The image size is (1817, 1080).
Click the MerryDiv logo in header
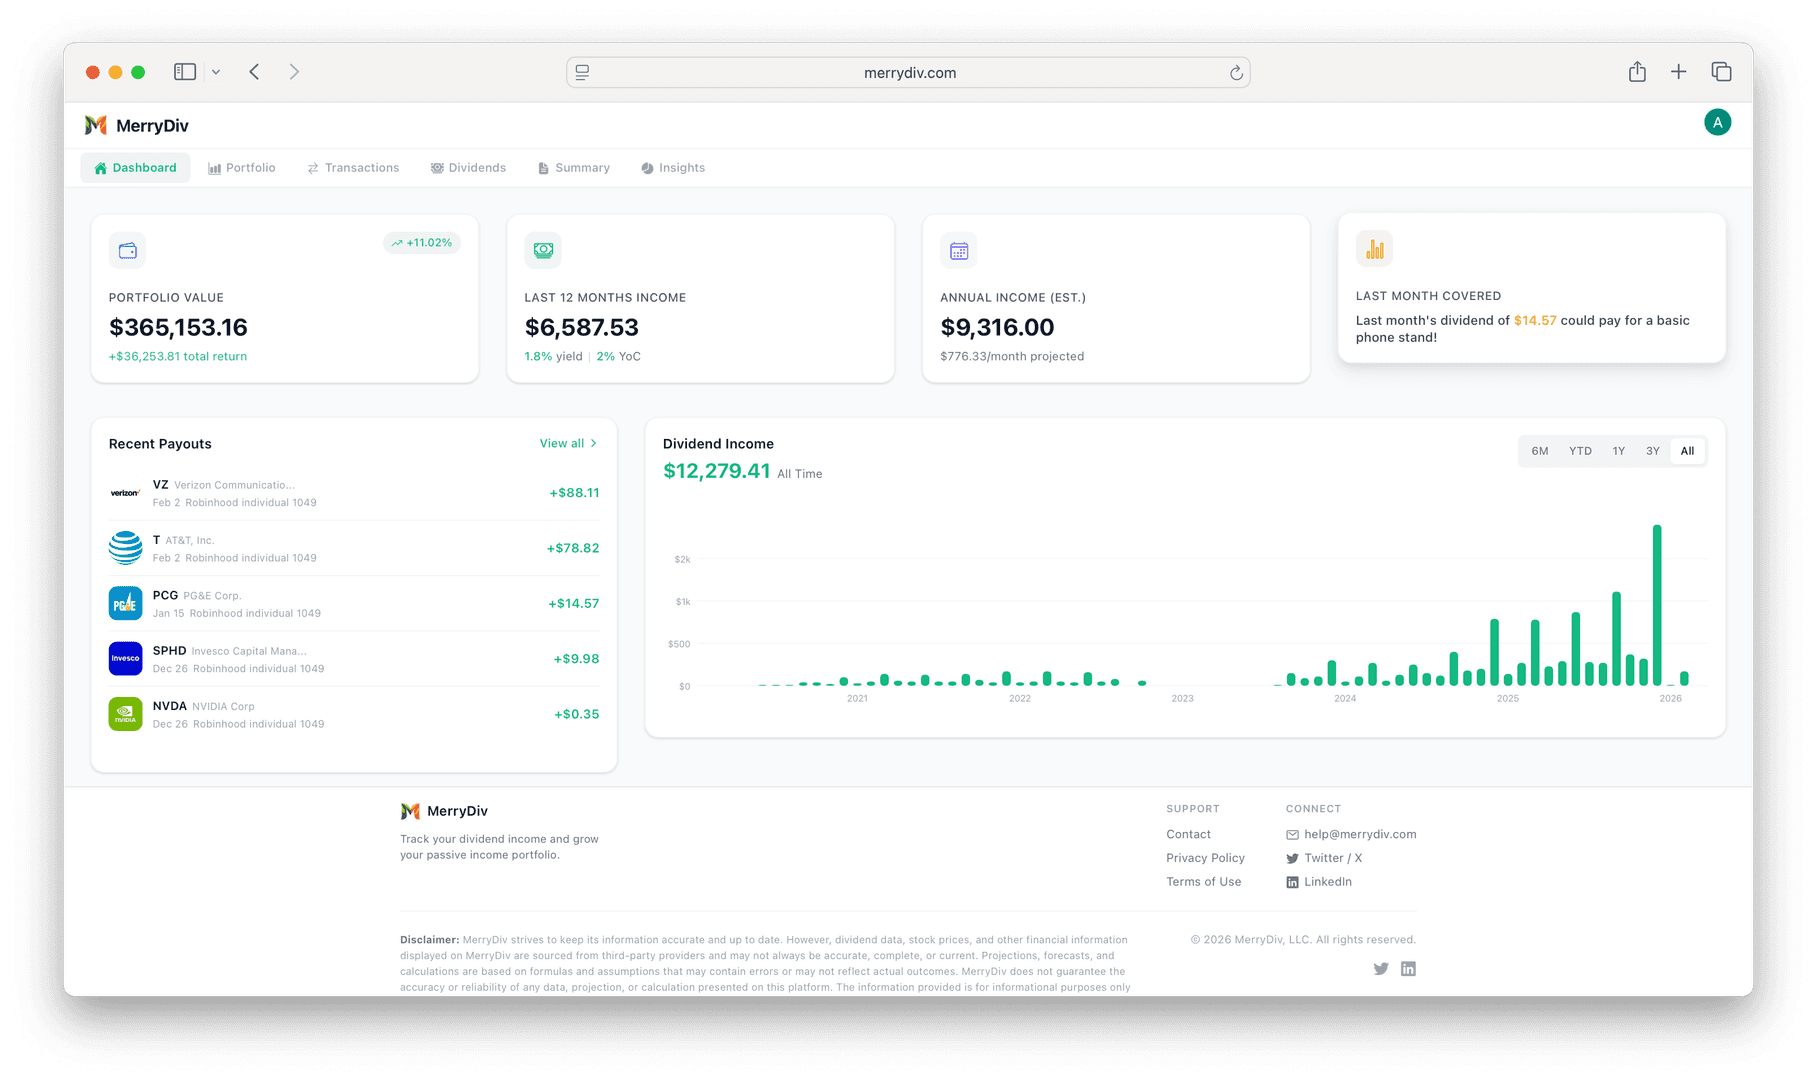tap(137, 125)
